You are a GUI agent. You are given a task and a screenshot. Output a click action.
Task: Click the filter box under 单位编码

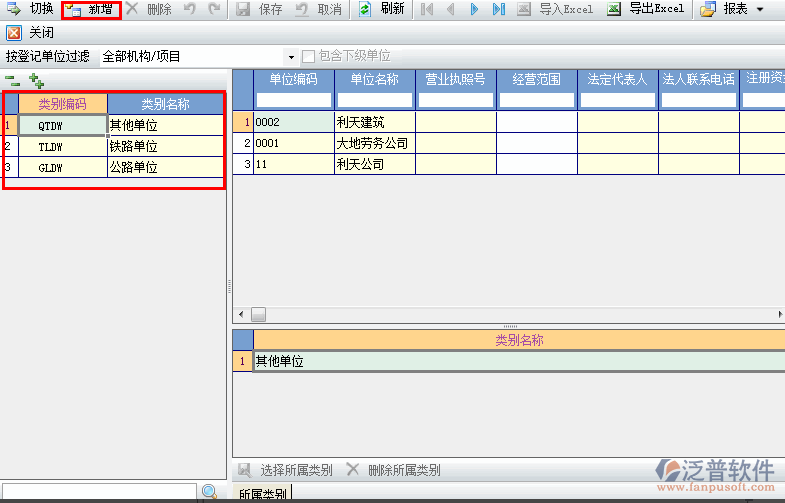[293, 100]
